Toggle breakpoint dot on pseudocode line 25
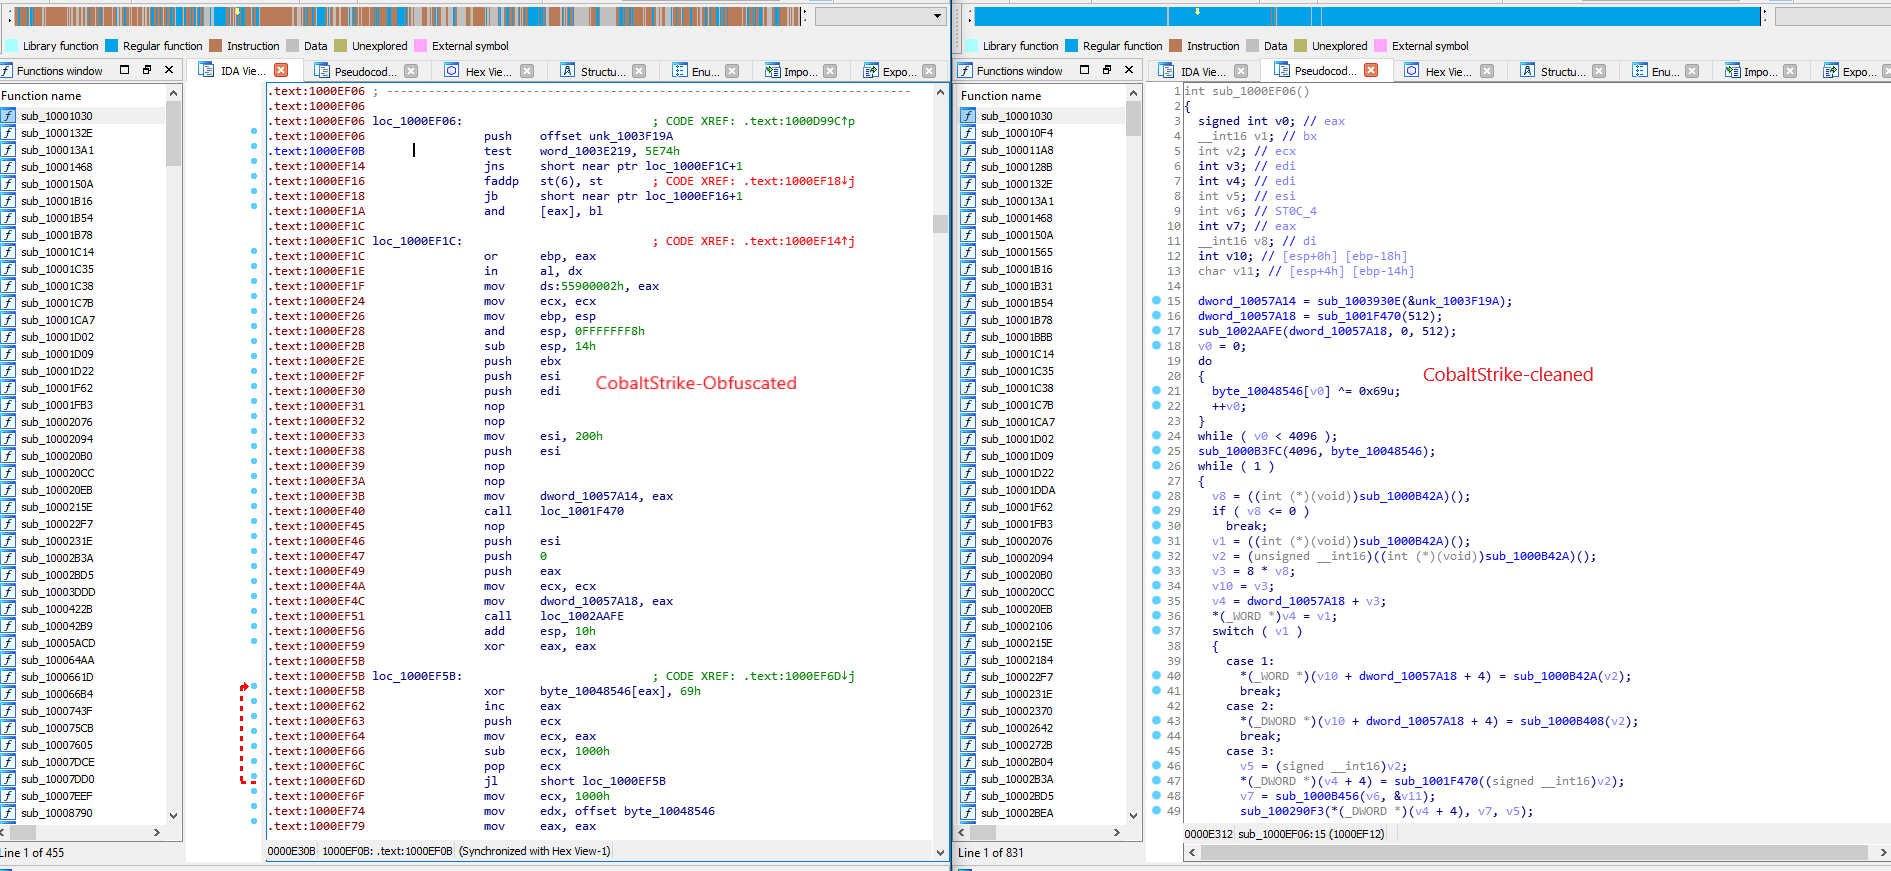 1156,450
